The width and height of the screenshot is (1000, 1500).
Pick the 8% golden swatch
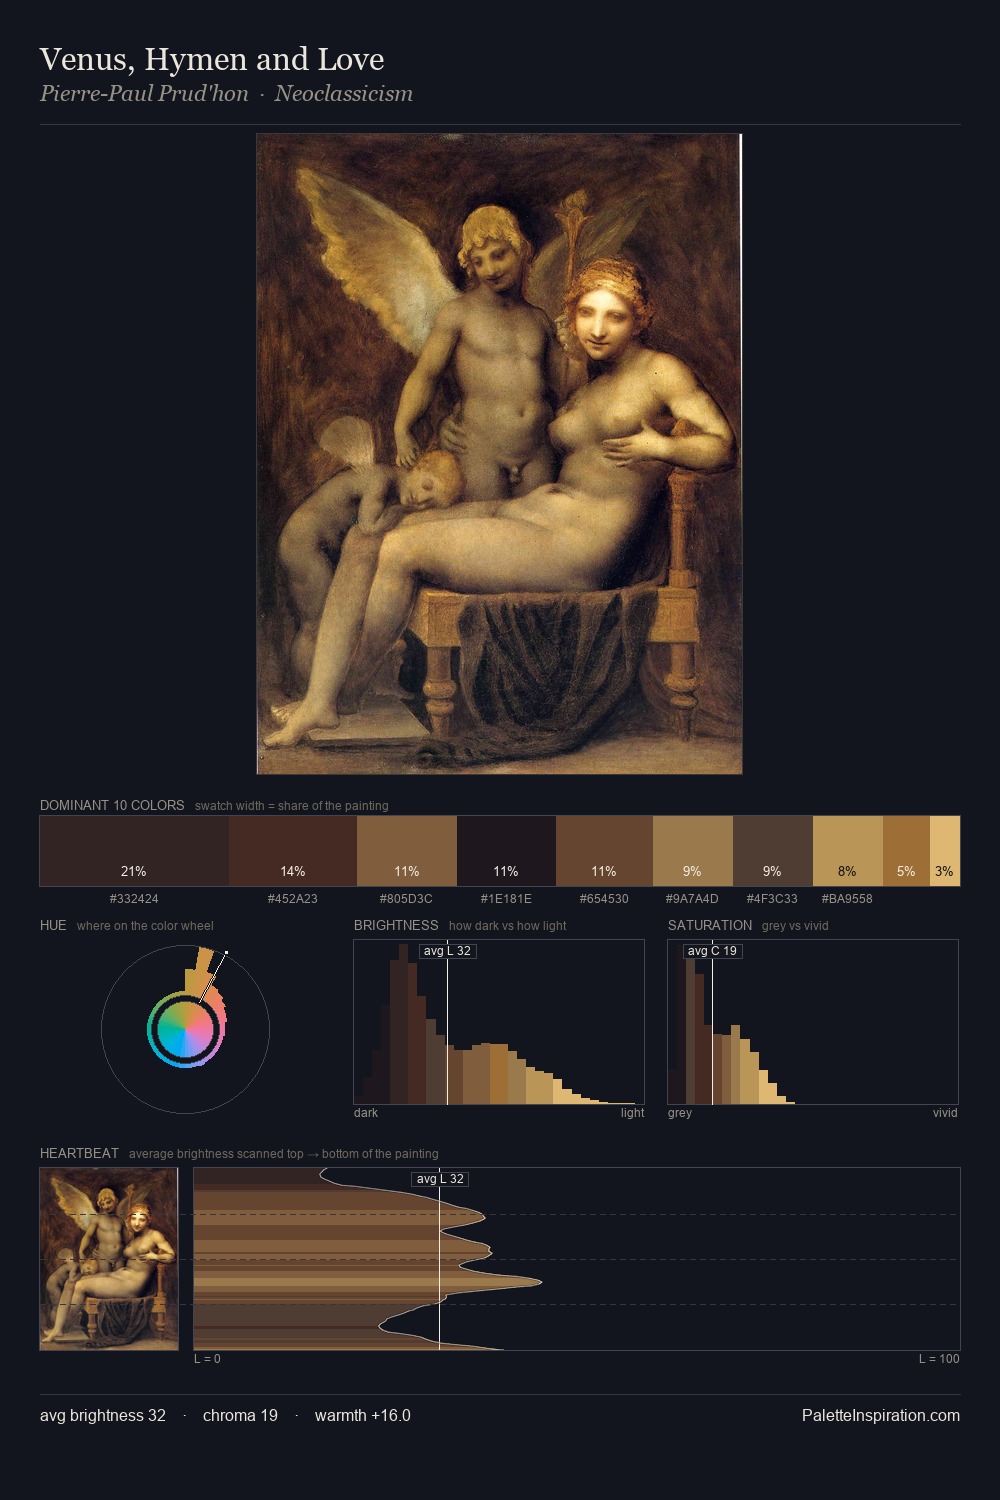click(x=848, y=851)
